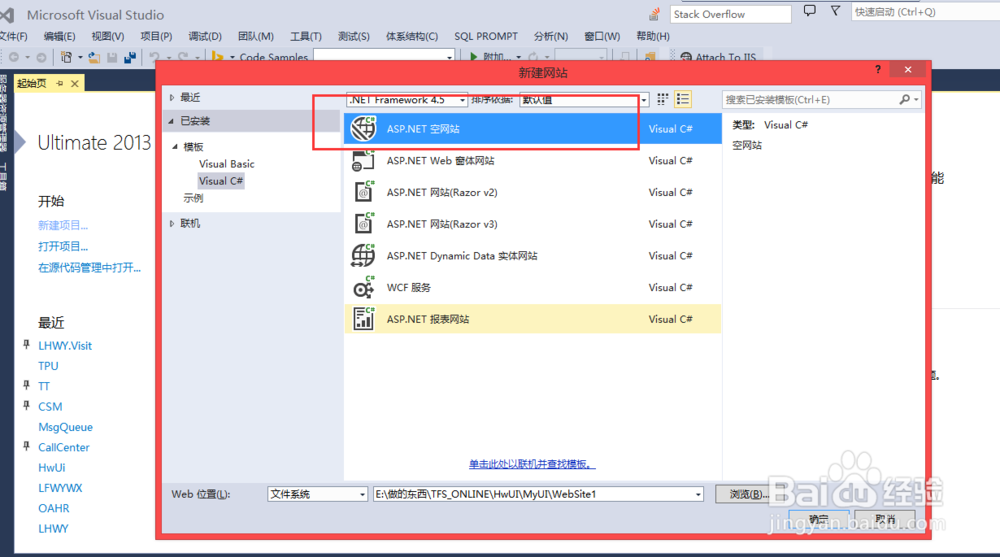This screenshot has height=557, width=1000.
Task: Select the ASP.NET Web 窗体网站 template
Action: pos(533,160)
